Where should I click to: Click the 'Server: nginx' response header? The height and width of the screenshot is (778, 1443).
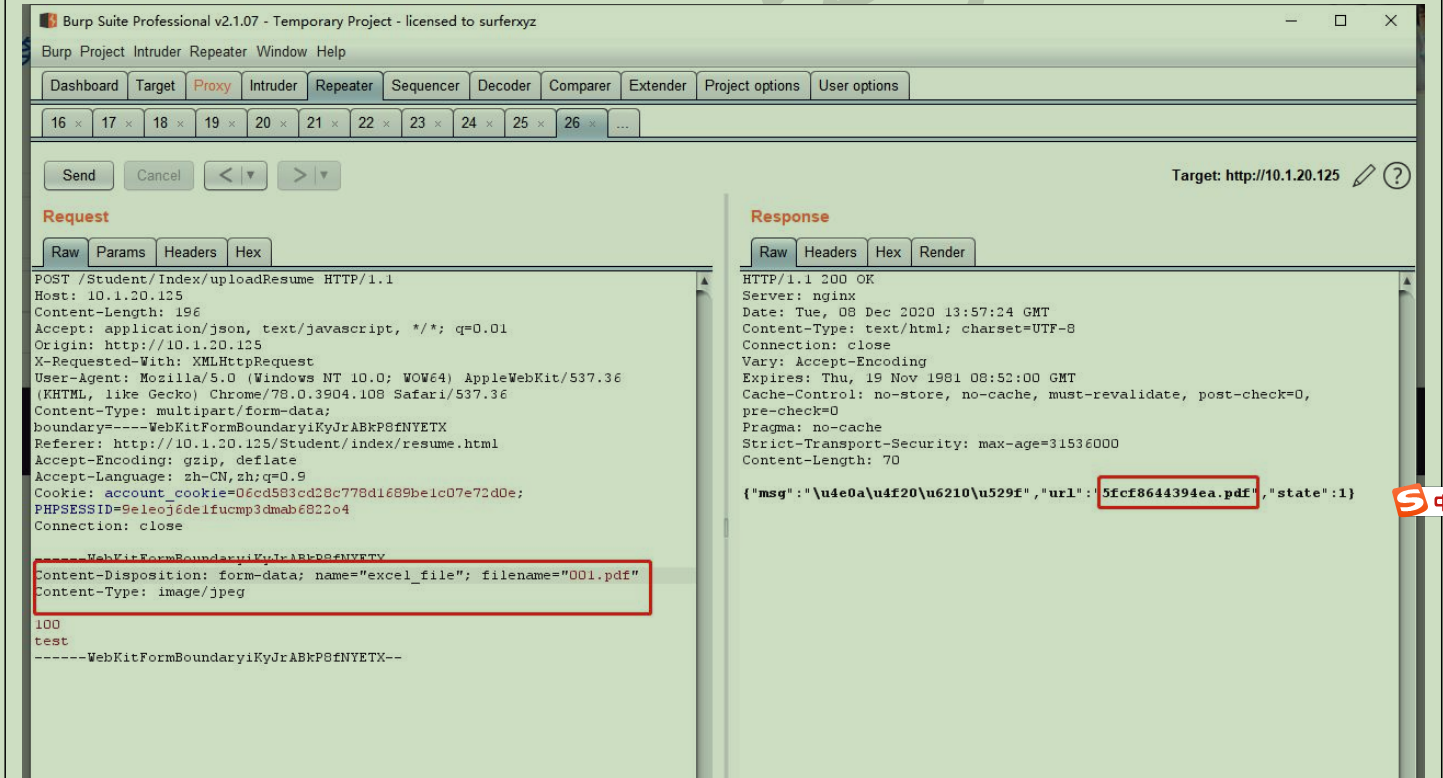coord(799,295)
